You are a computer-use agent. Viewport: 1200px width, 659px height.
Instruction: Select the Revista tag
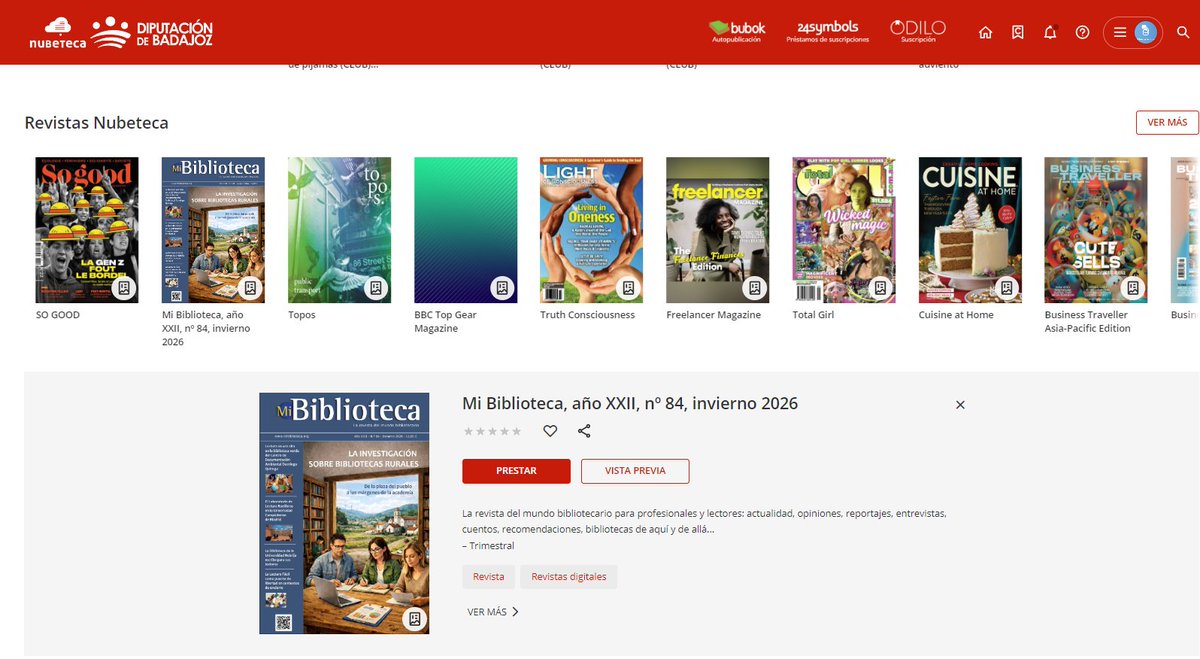489,577
